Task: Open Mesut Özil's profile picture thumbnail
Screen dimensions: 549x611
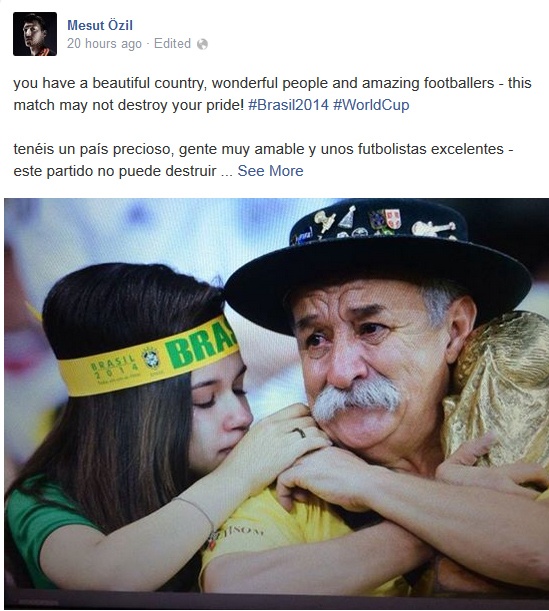Action: 35,34
